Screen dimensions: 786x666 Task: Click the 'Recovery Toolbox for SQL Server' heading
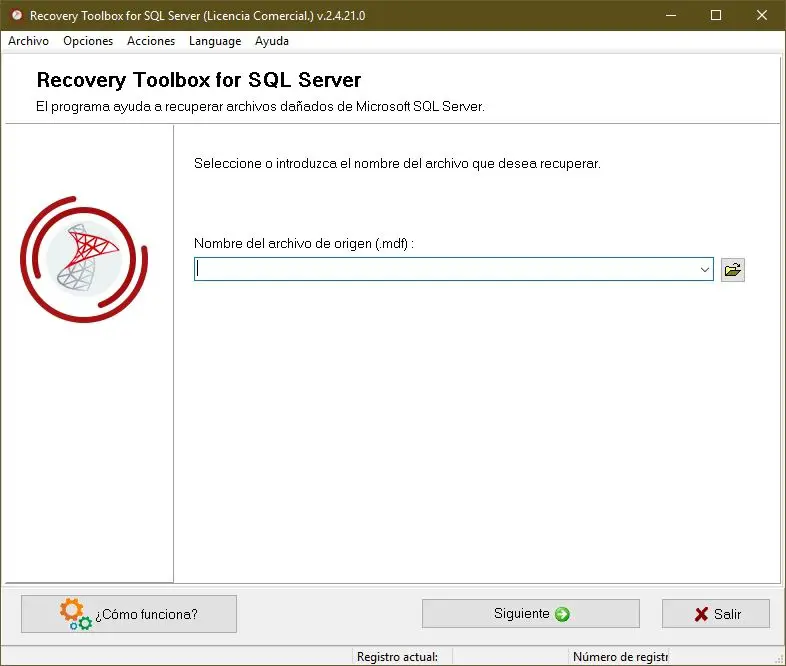[199, 80]
